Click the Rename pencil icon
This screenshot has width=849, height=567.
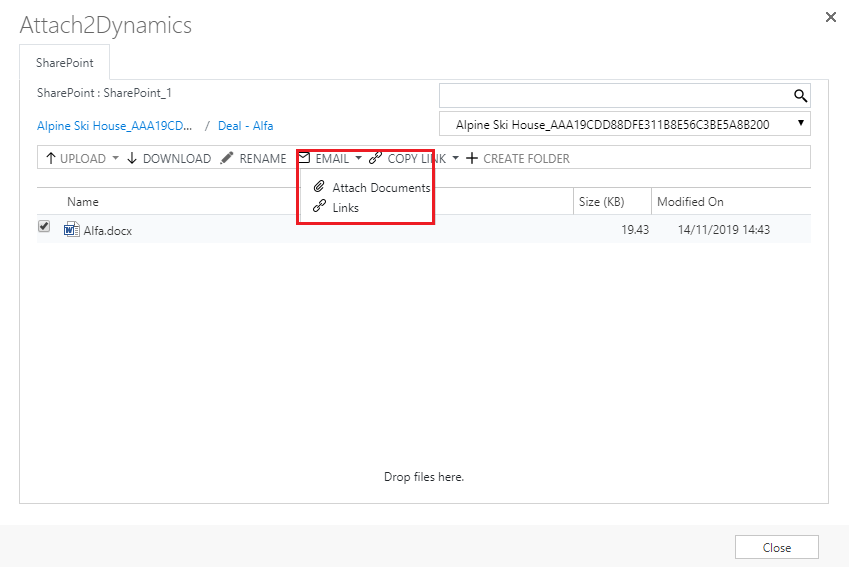227,158
